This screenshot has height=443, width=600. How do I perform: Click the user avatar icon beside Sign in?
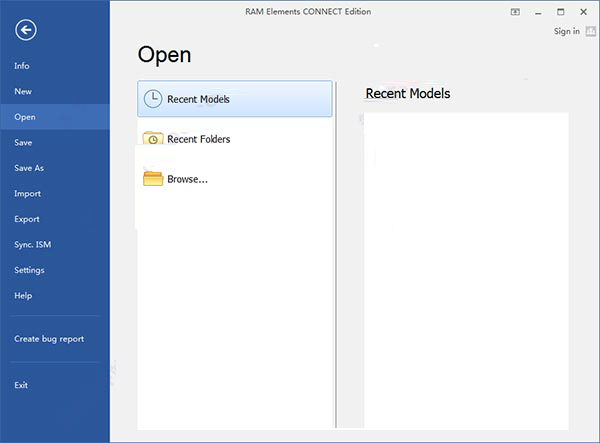pyautogui.click(x=590, y=31)
